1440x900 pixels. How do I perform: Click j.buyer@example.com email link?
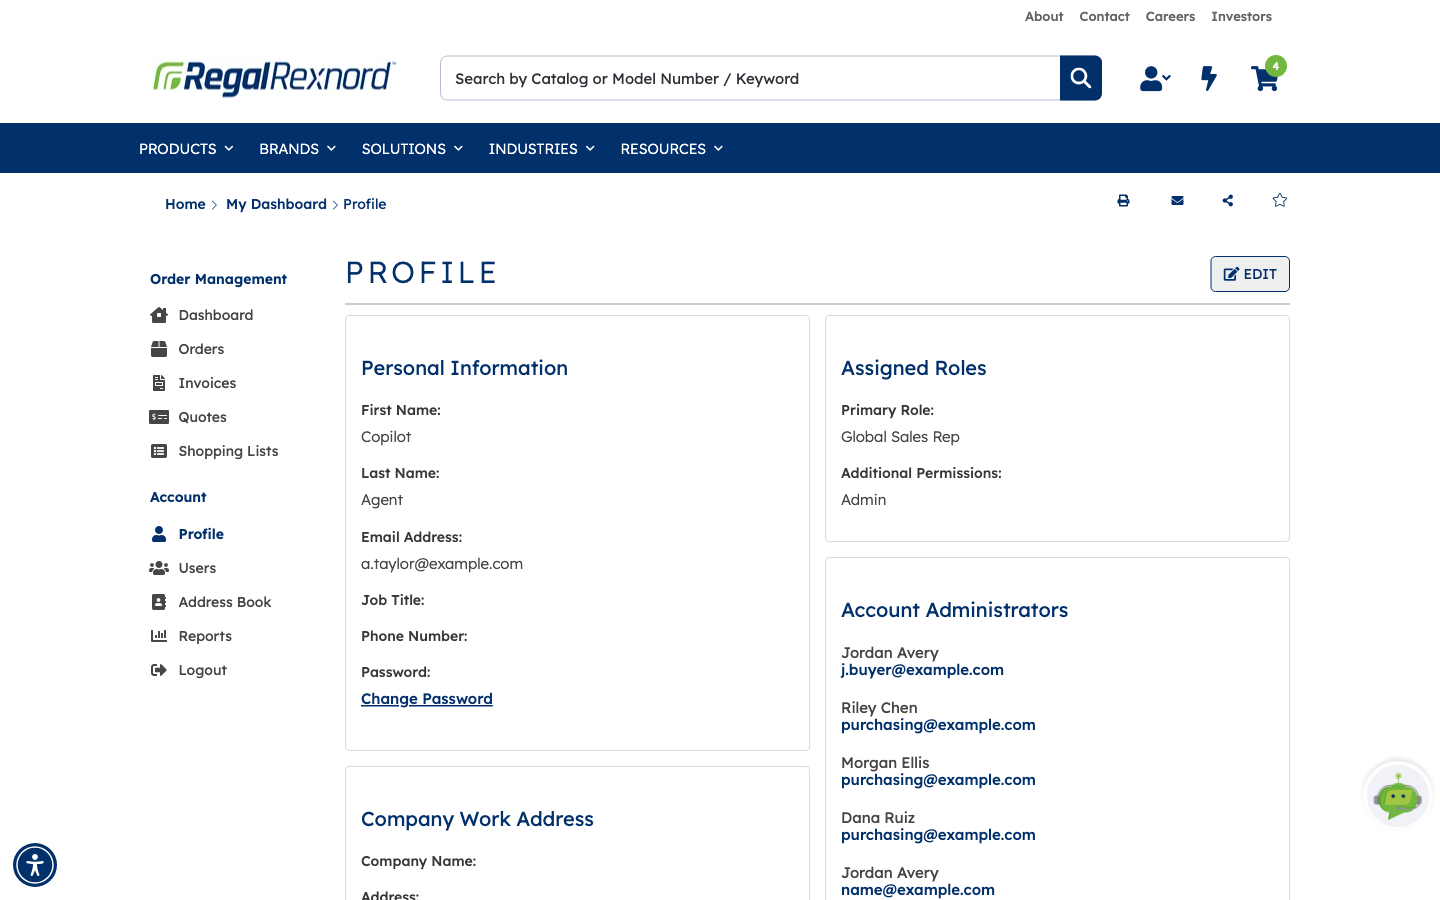coord(922,670)
